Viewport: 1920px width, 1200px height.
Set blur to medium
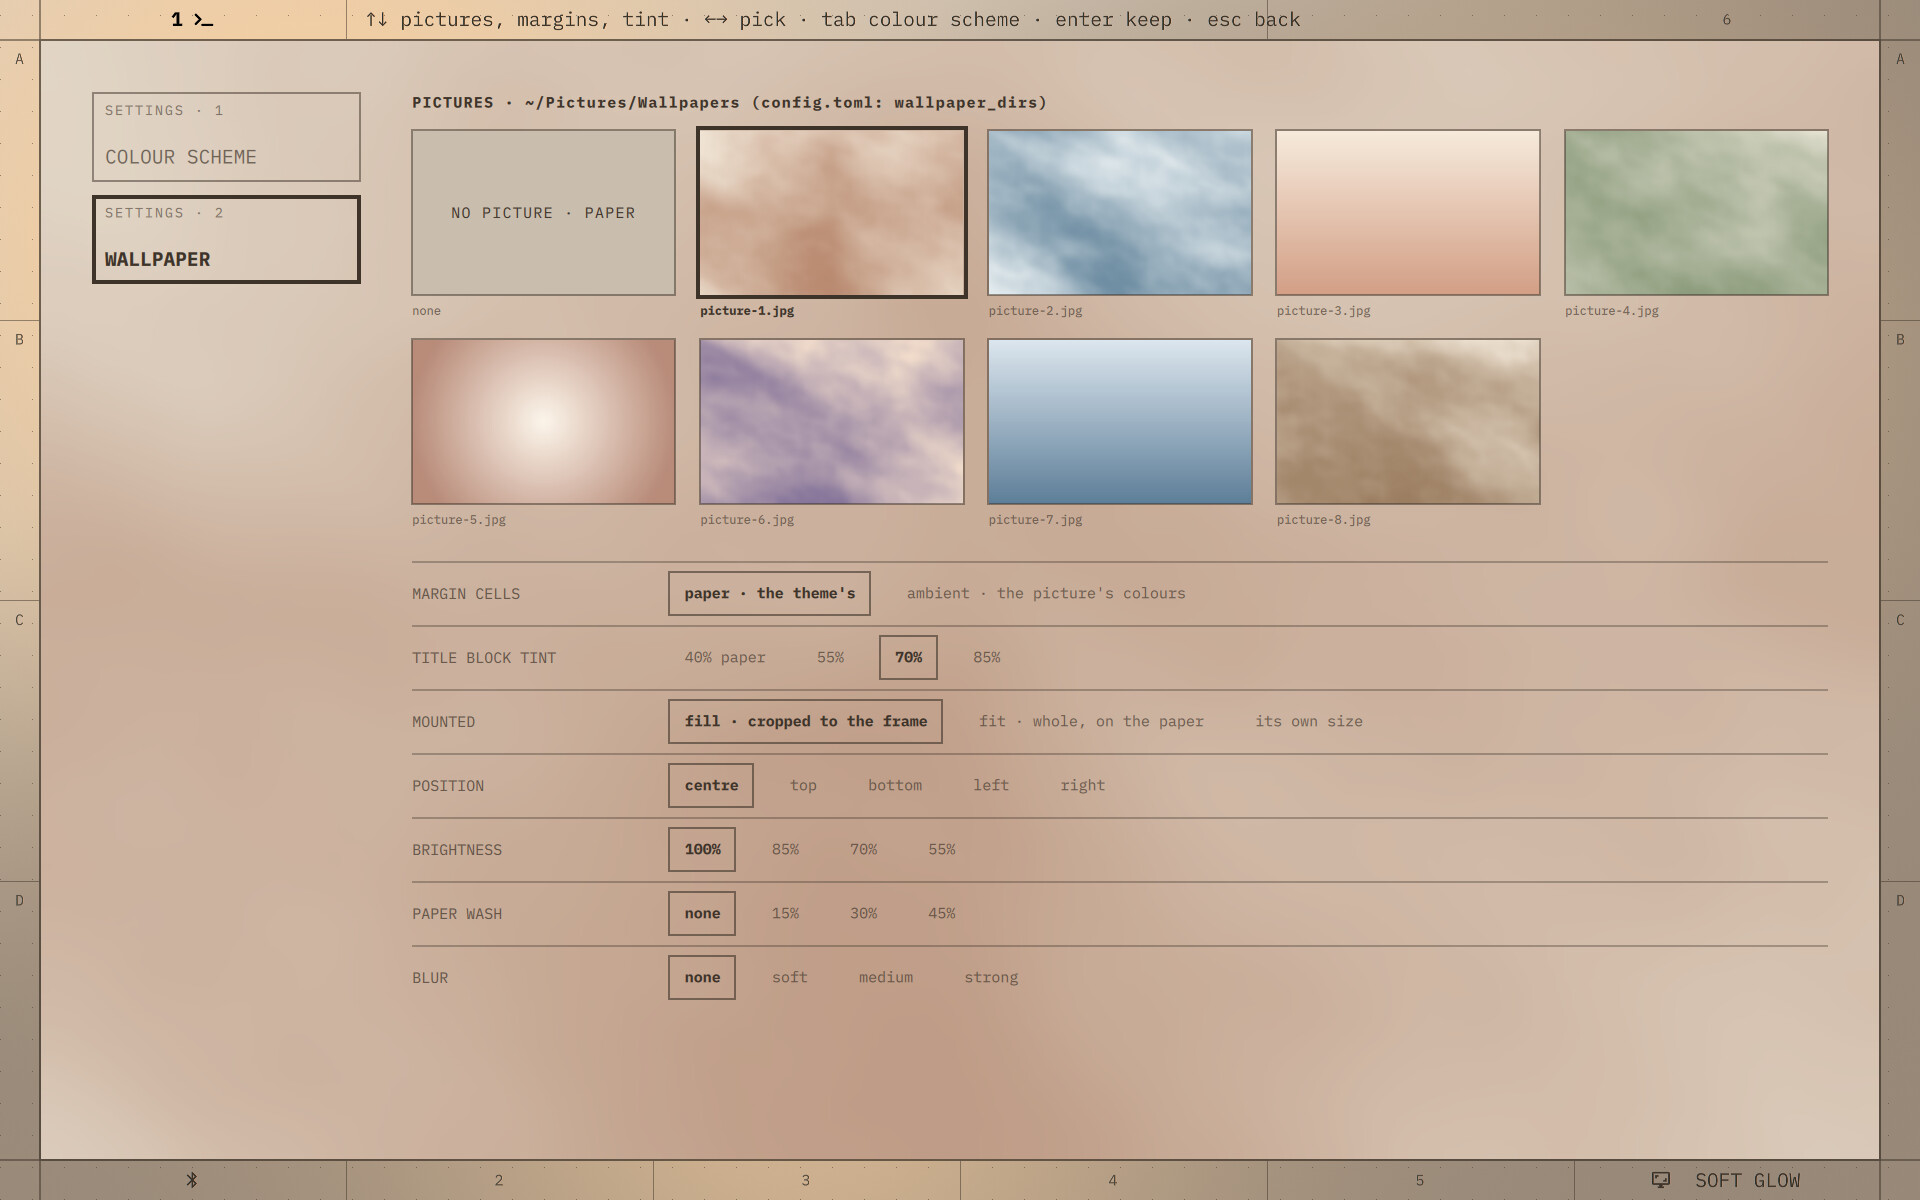pos(886,977)
